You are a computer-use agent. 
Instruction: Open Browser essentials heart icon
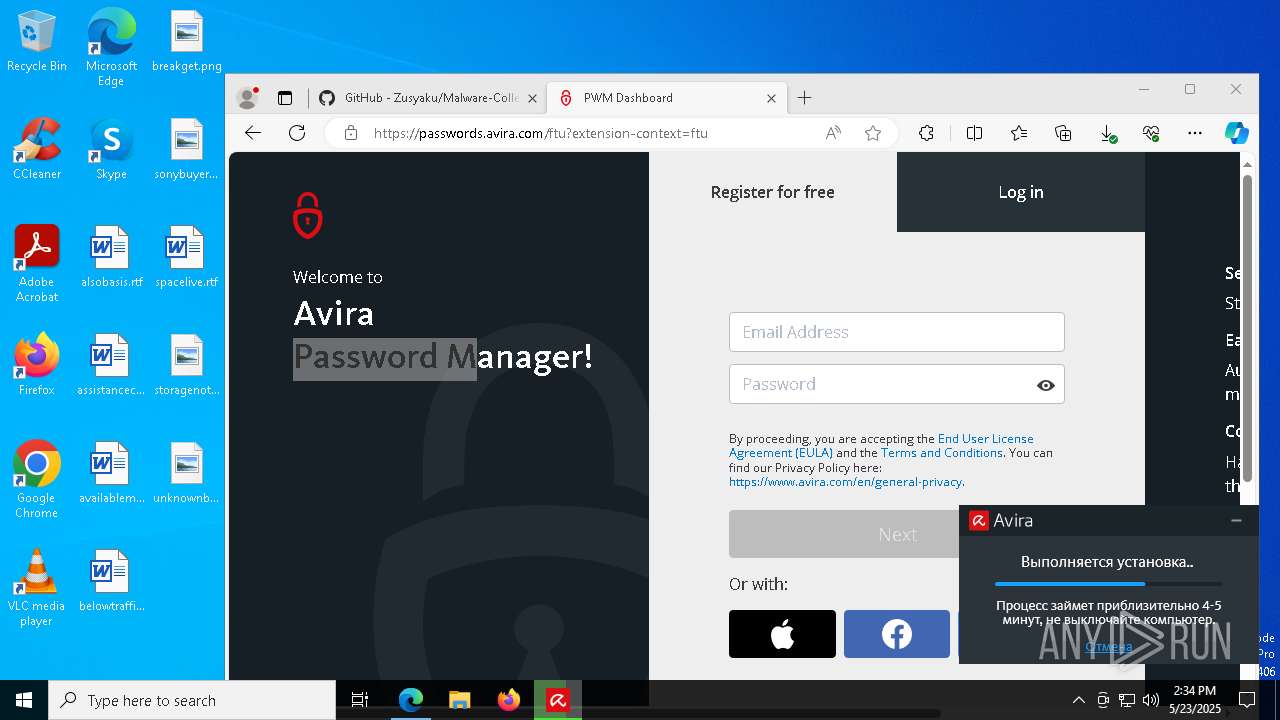[1151, 133]
